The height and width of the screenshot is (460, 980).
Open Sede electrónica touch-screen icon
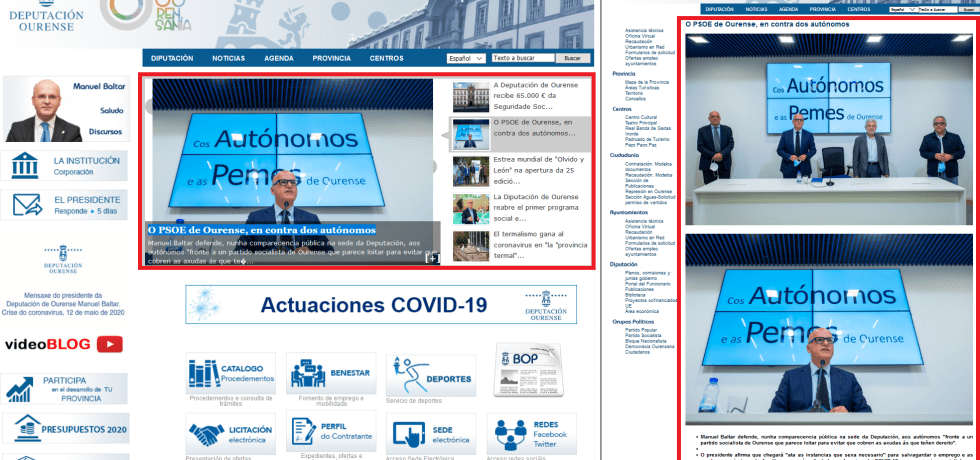click(410, 436)
